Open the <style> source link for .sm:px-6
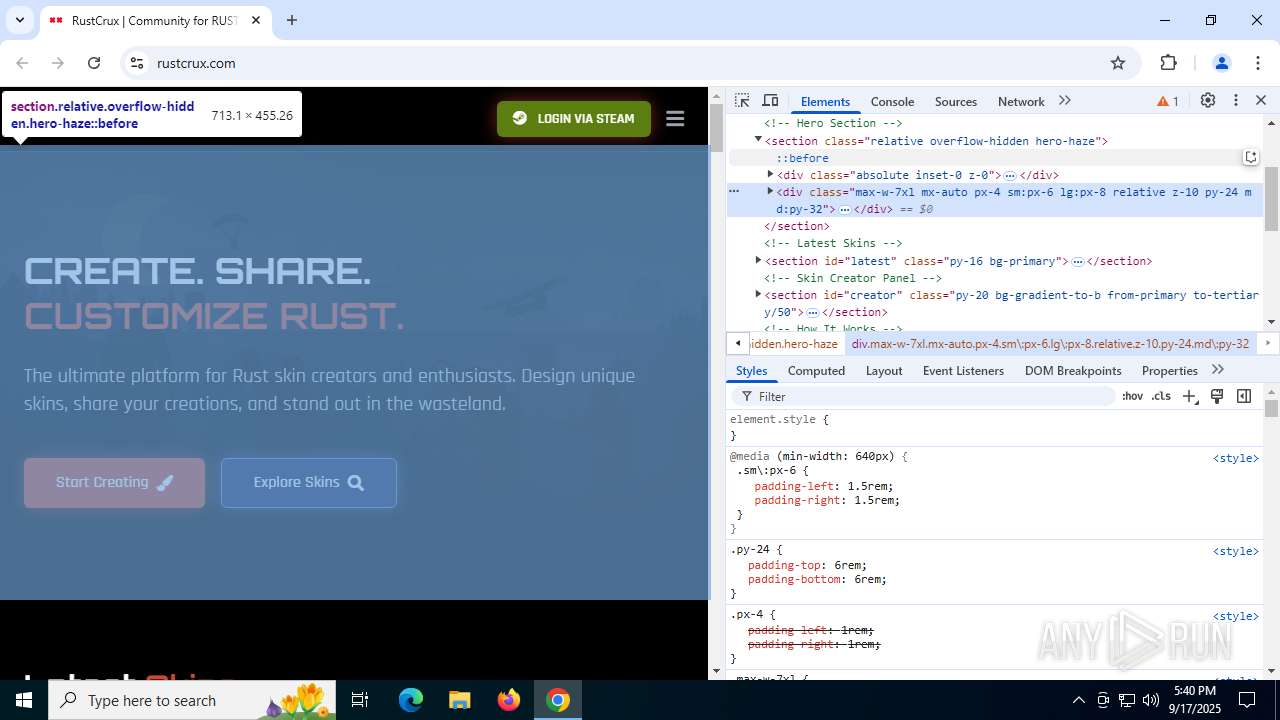Viewport: 1280px width, 720px height. click(1236, 458)
